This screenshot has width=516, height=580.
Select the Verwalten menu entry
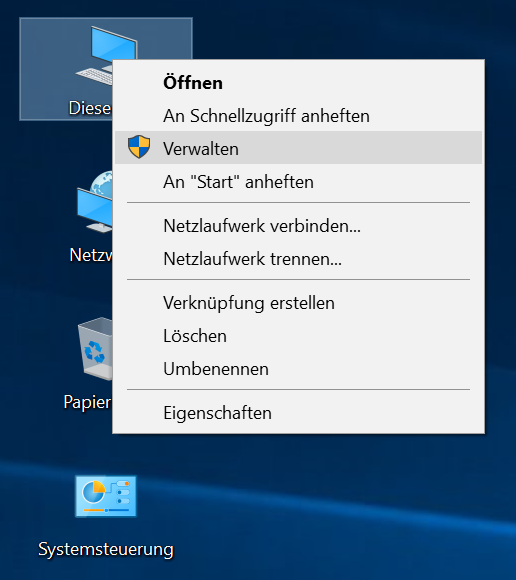tap(298, 148)
